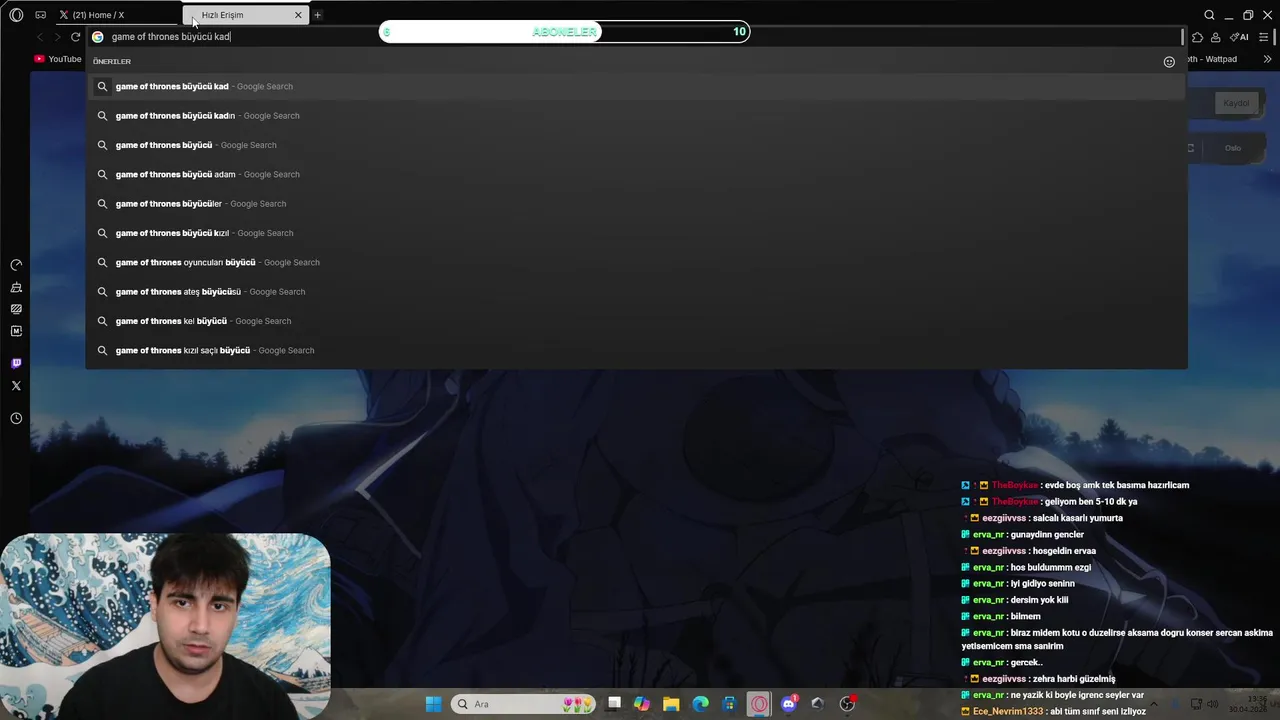Open the GX Control speedometer sidebar icon
The height and width of the screenshot is (720, 1280).
16,265
